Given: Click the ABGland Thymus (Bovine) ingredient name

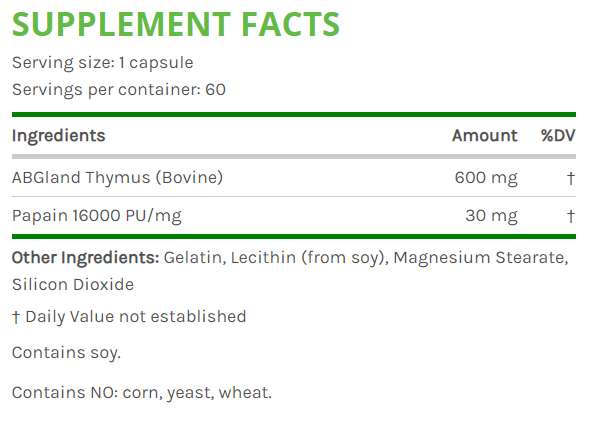Looking at the screenshot, I should (x=117, y=178).
